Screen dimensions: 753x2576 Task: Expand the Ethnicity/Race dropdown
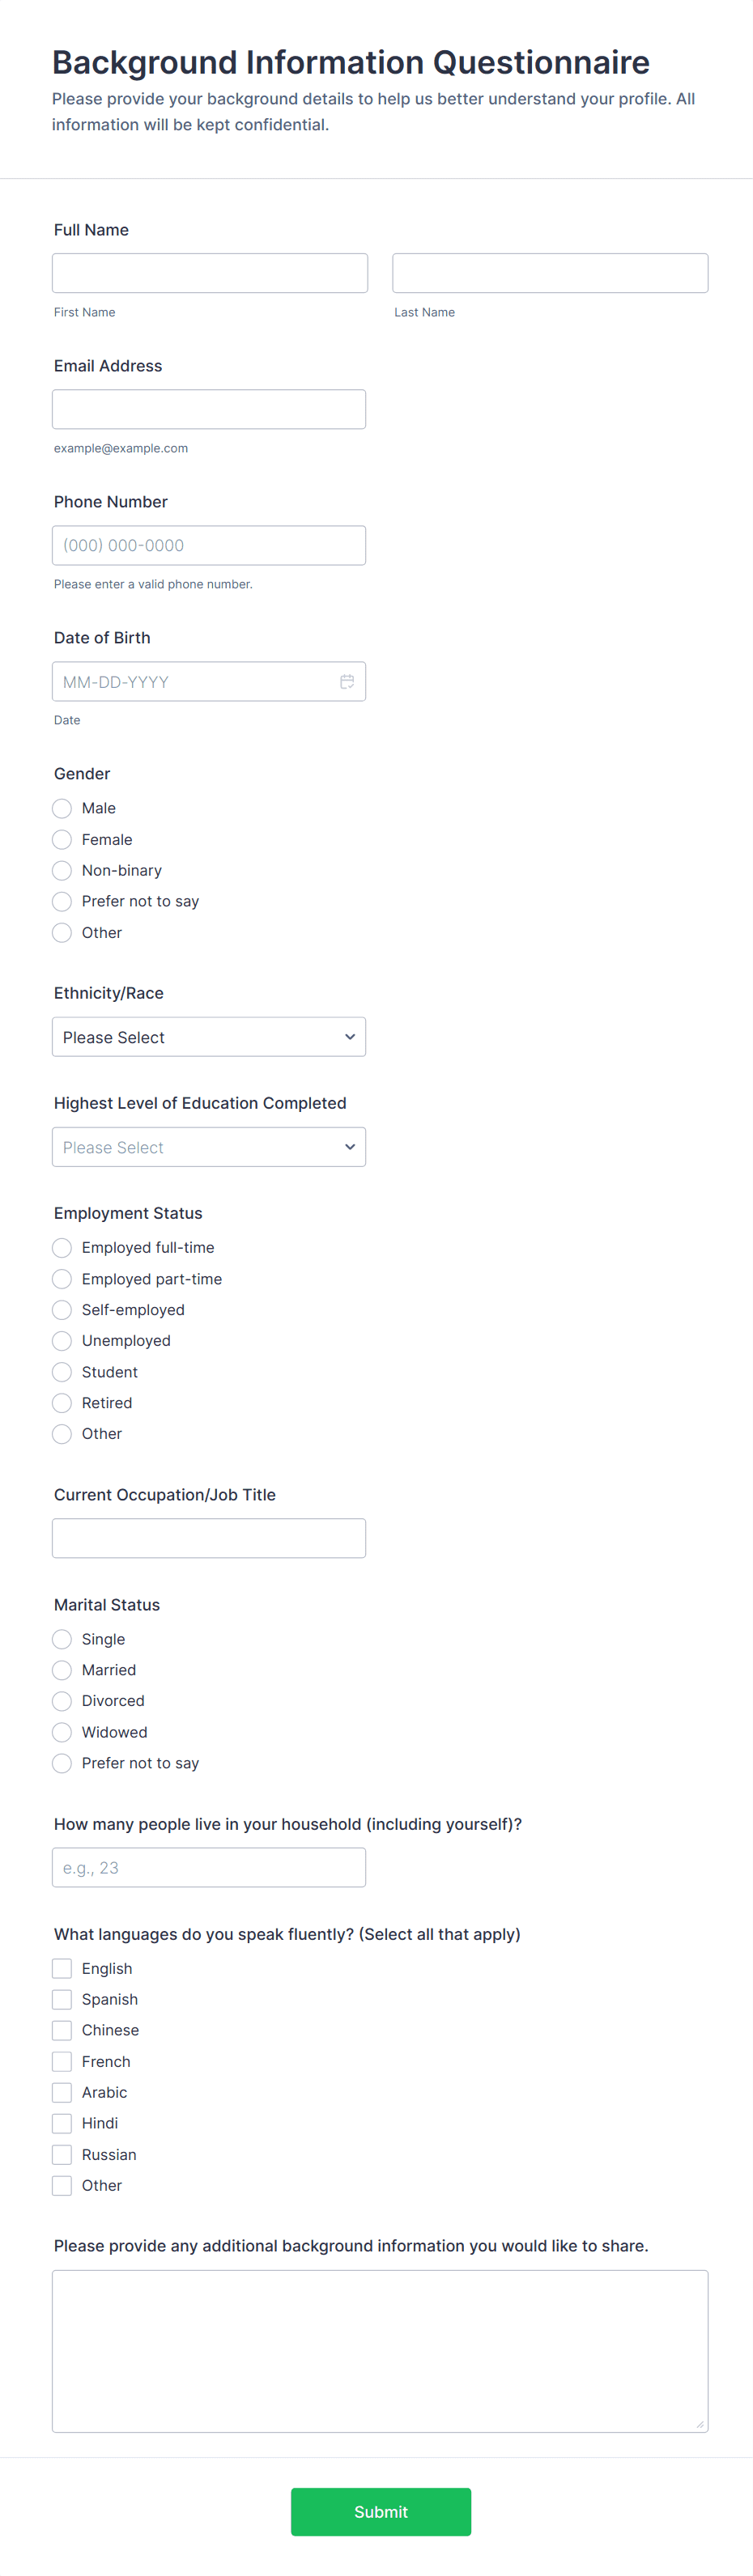click(x=208, y=1037)
